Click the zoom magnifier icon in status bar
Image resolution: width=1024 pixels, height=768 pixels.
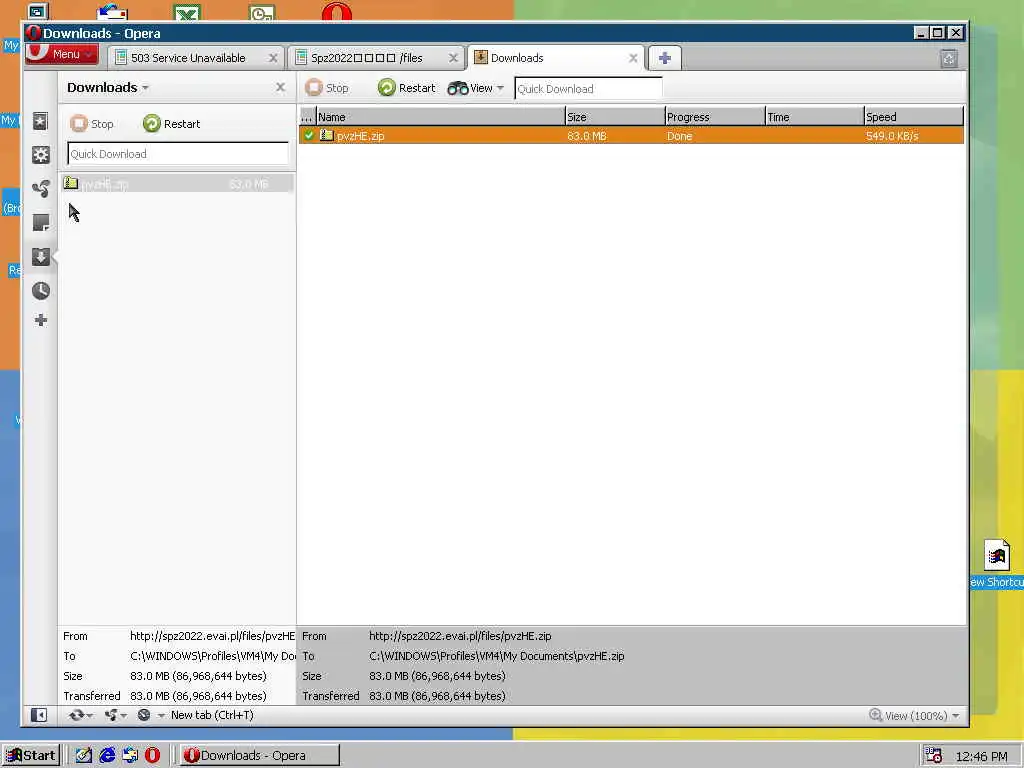point(876,715)
